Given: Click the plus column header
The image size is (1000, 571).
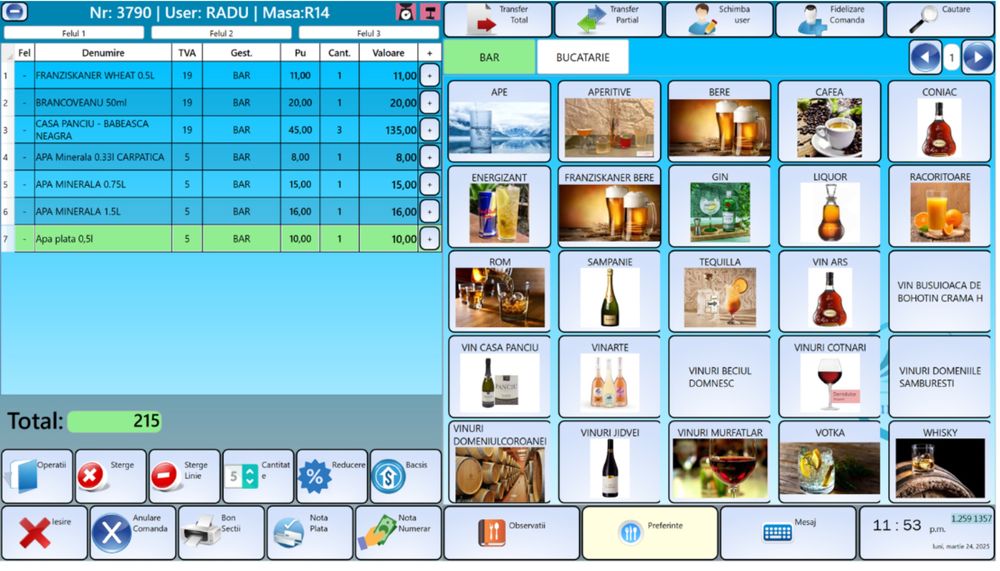Looking at the screenshot, I should (429, 53).
